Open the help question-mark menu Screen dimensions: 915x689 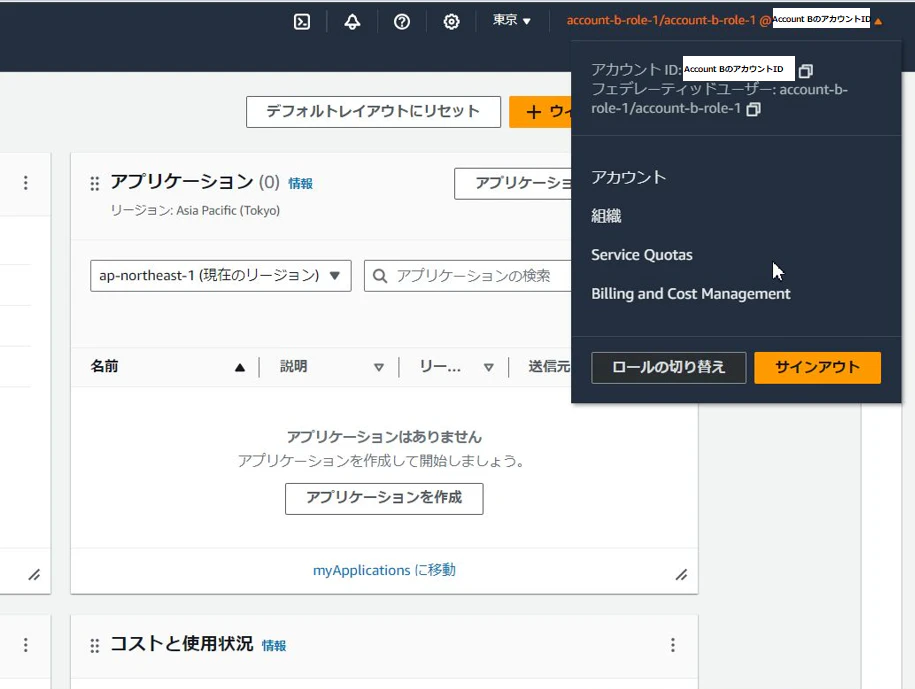pos(401,22)
